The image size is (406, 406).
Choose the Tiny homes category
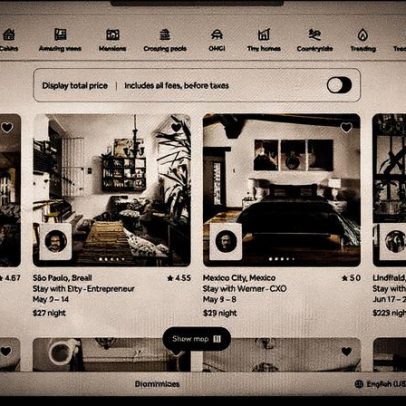pos(264,40)
